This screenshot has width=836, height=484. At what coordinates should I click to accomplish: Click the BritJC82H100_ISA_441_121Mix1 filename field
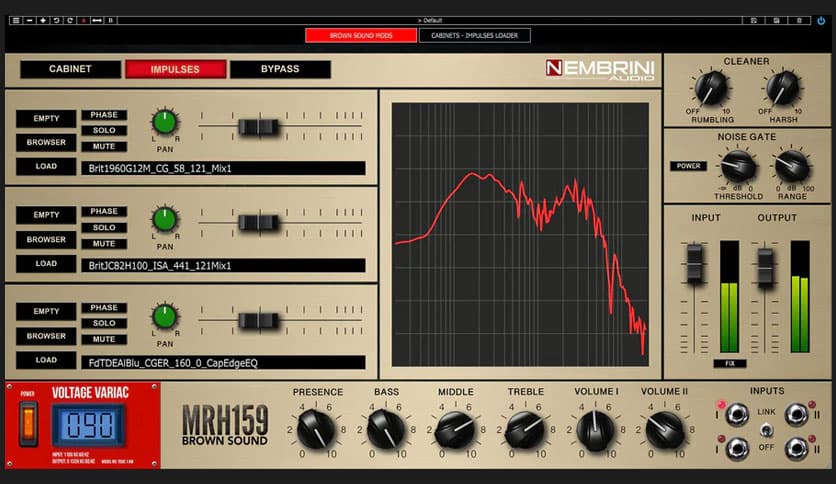(x=223, y=265)
